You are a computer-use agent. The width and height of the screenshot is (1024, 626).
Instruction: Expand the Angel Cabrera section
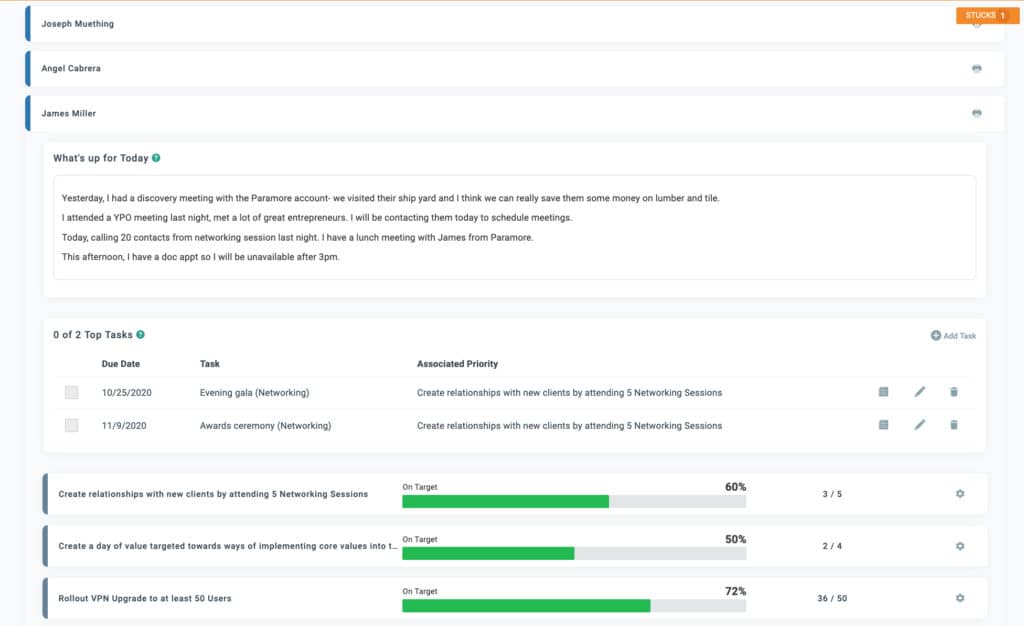pos(71,69)
